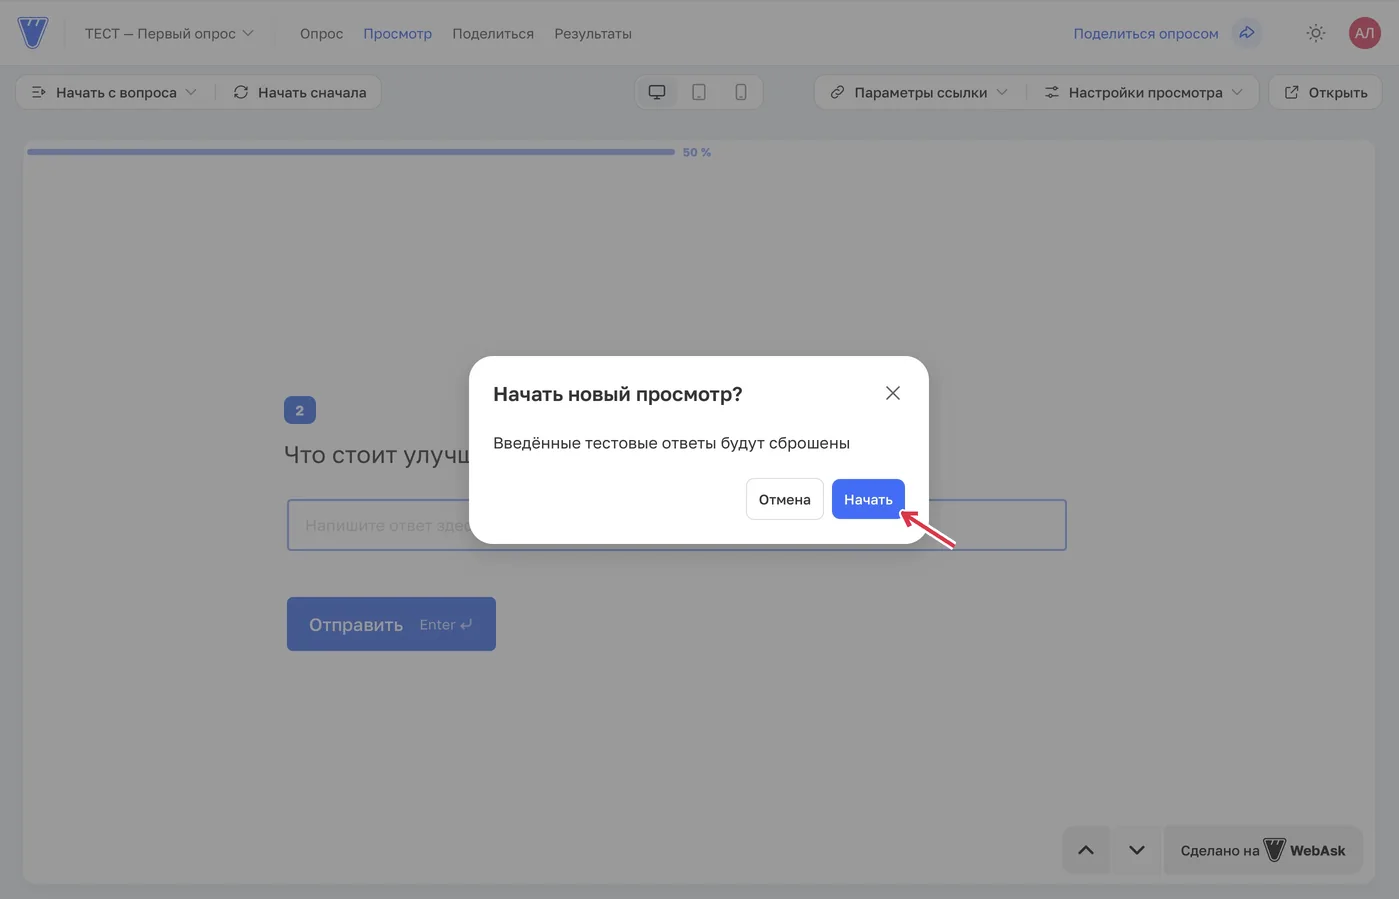Screen dimensions: 1399x899
Task: Click the Начать сначала restart icon
Action: pos(241,92)
